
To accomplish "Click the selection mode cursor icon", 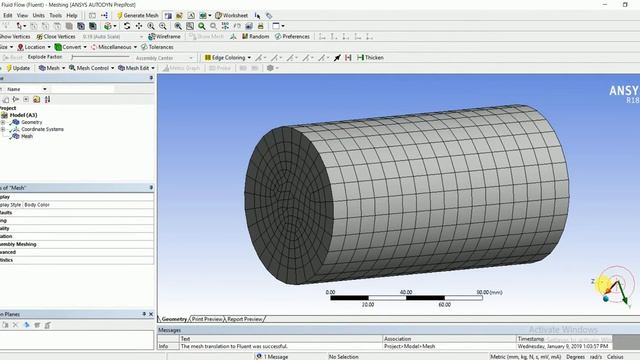I will (x=19, y=26).
